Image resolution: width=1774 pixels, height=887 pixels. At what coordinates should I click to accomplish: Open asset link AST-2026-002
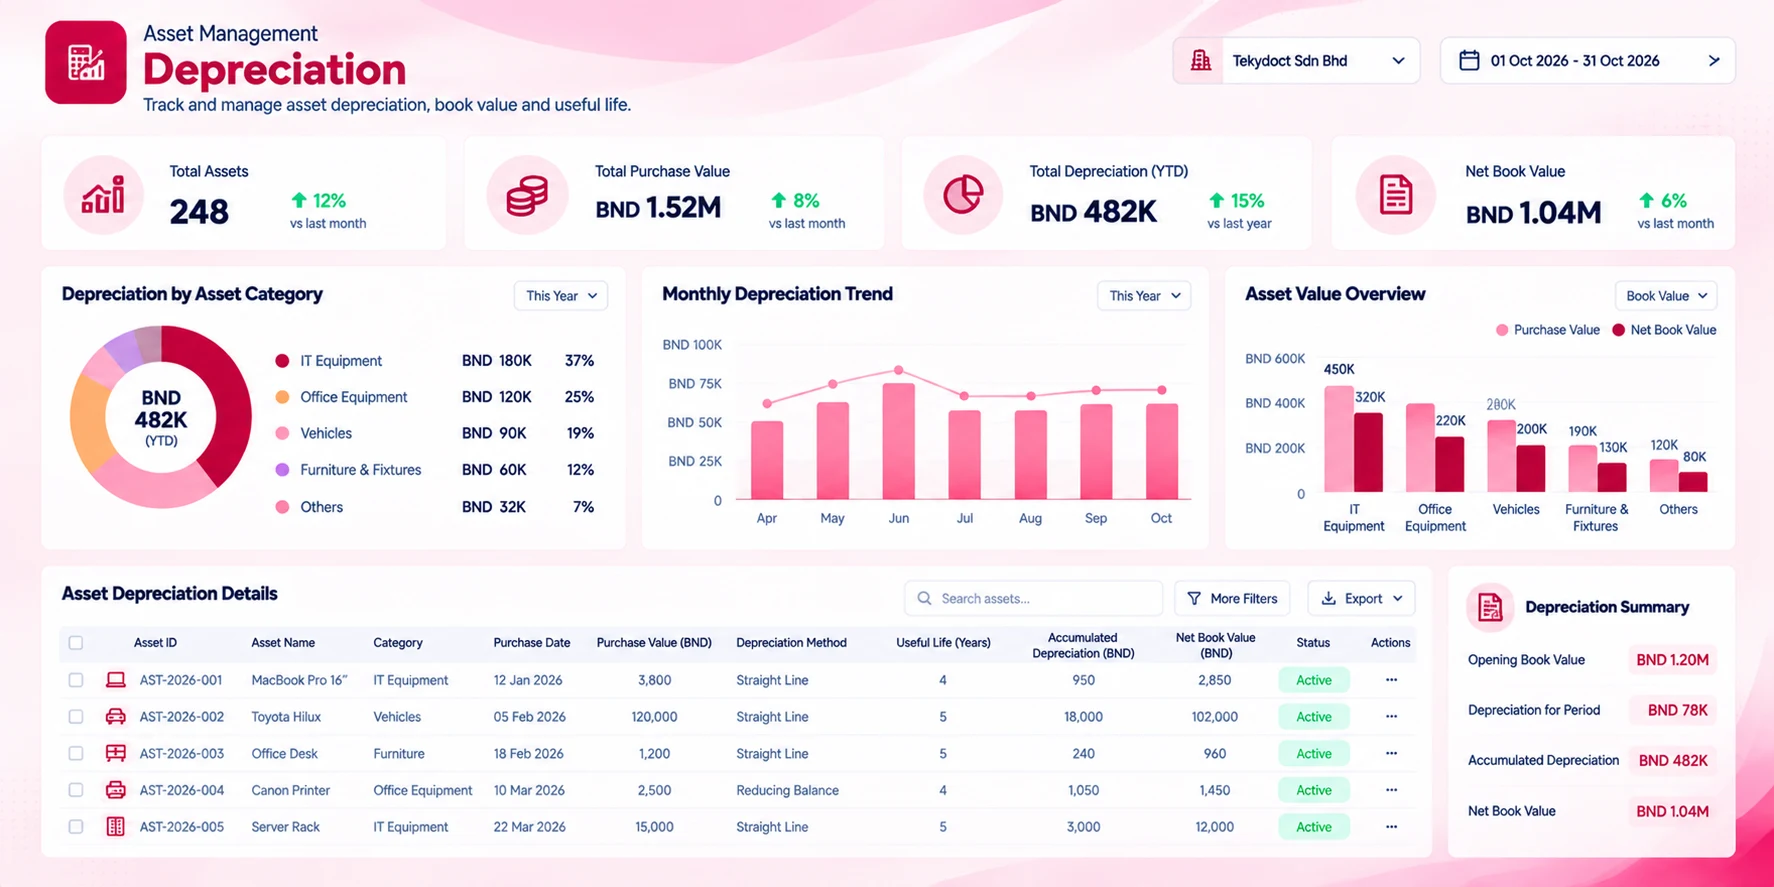181,717
